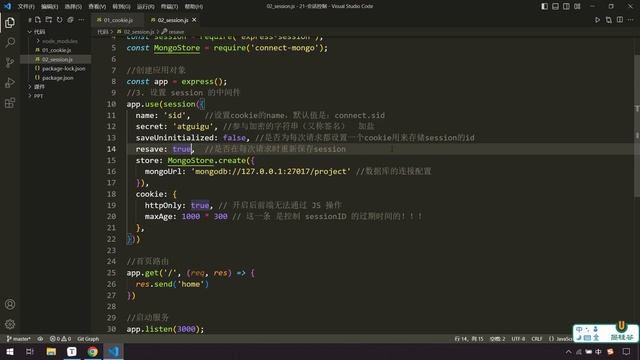Close the 02_session.js tab
The image size is (640, 360).
(x=194, y=20)
